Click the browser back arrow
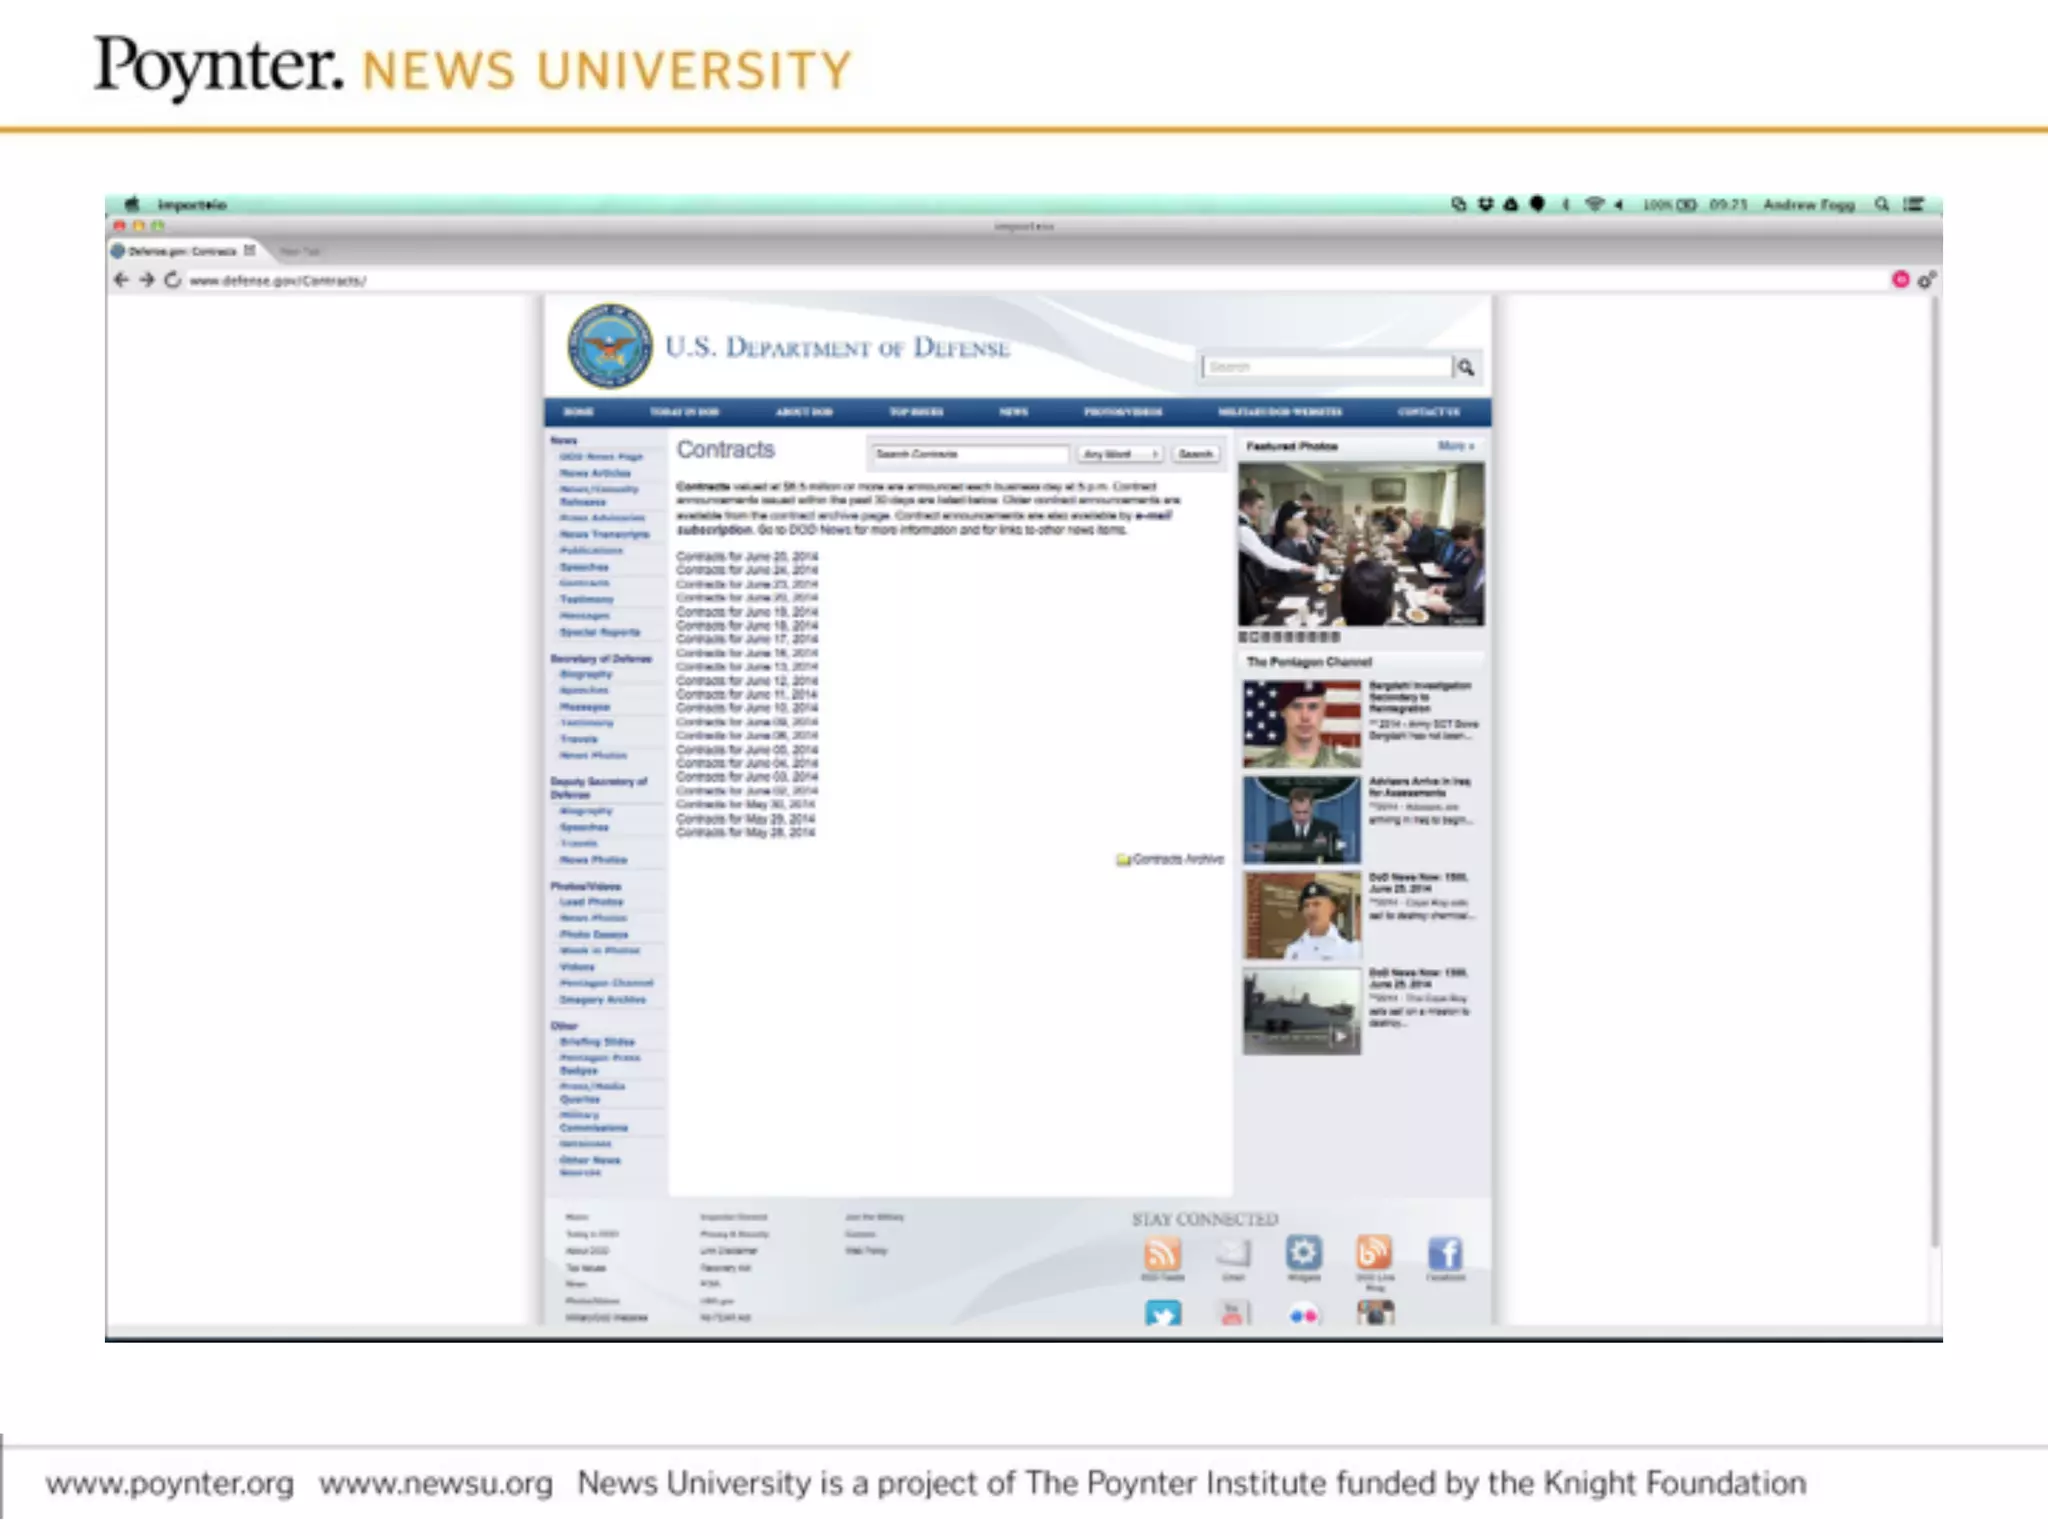The image size is (2048, 1536). (121, 280)
